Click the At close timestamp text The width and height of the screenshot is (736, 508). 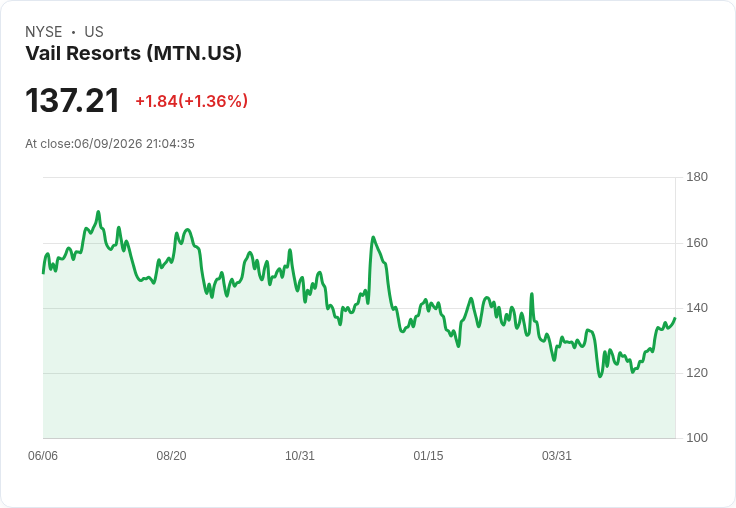(x=110, y=144)
